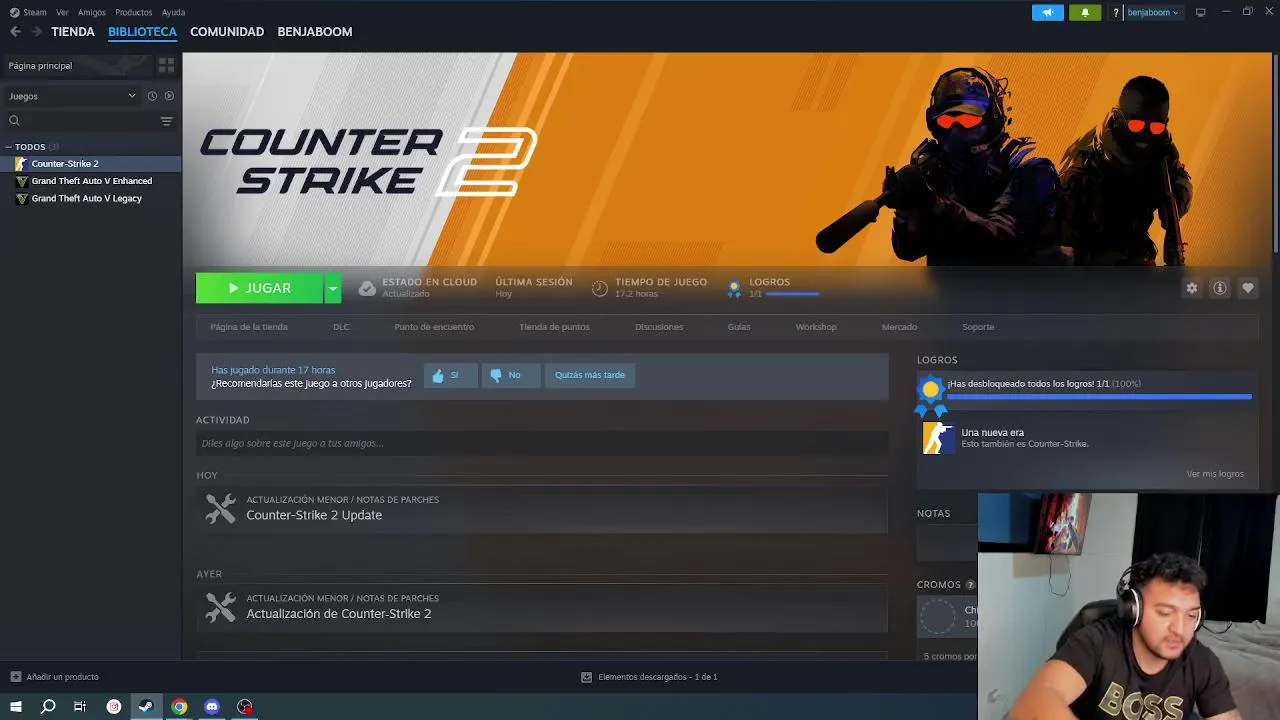Open Punto de encuentro link

pyautogui.click(x=434, y=327)
